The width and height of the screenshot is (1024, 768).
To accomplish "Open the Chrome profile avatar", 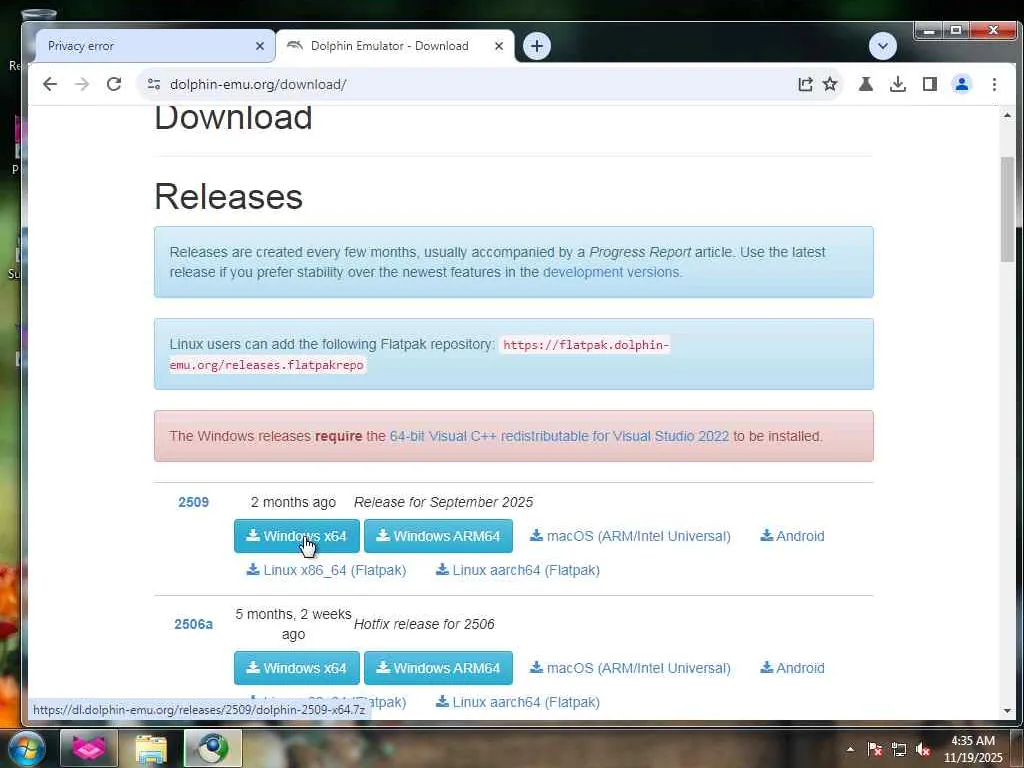I will 962,84.
